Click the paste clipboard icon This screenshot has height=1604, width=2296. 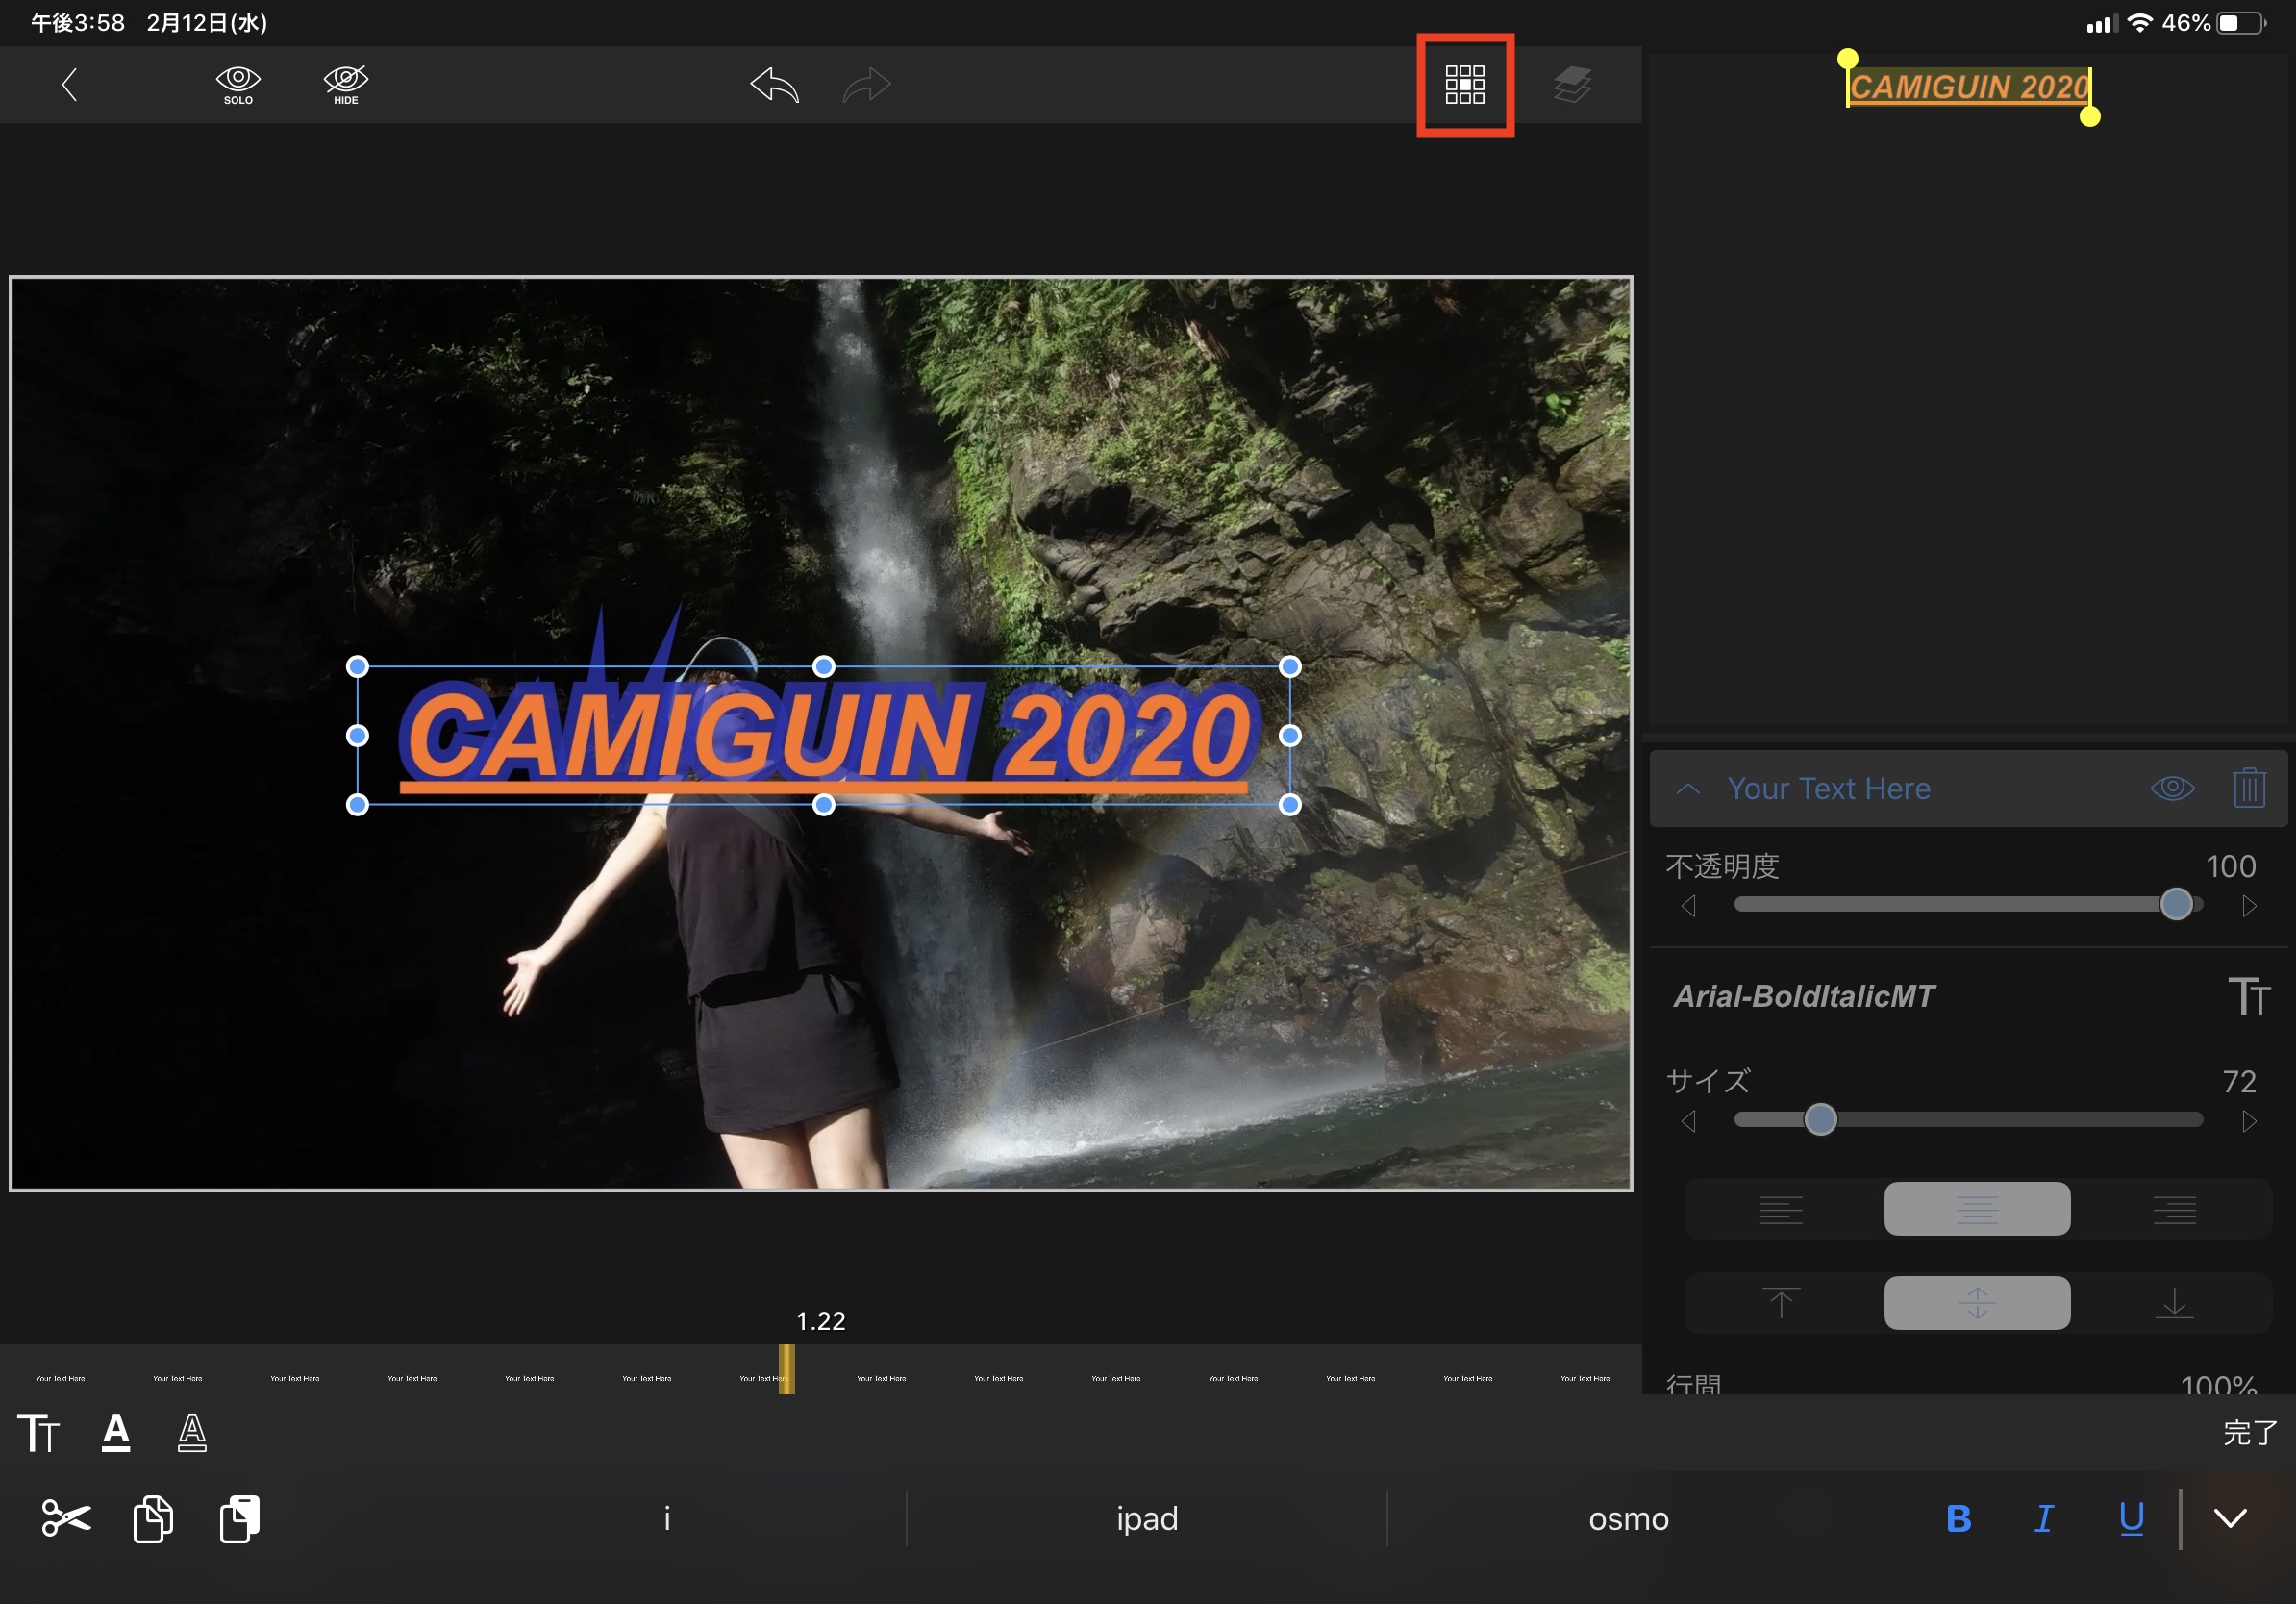[x=240, y=1518]
